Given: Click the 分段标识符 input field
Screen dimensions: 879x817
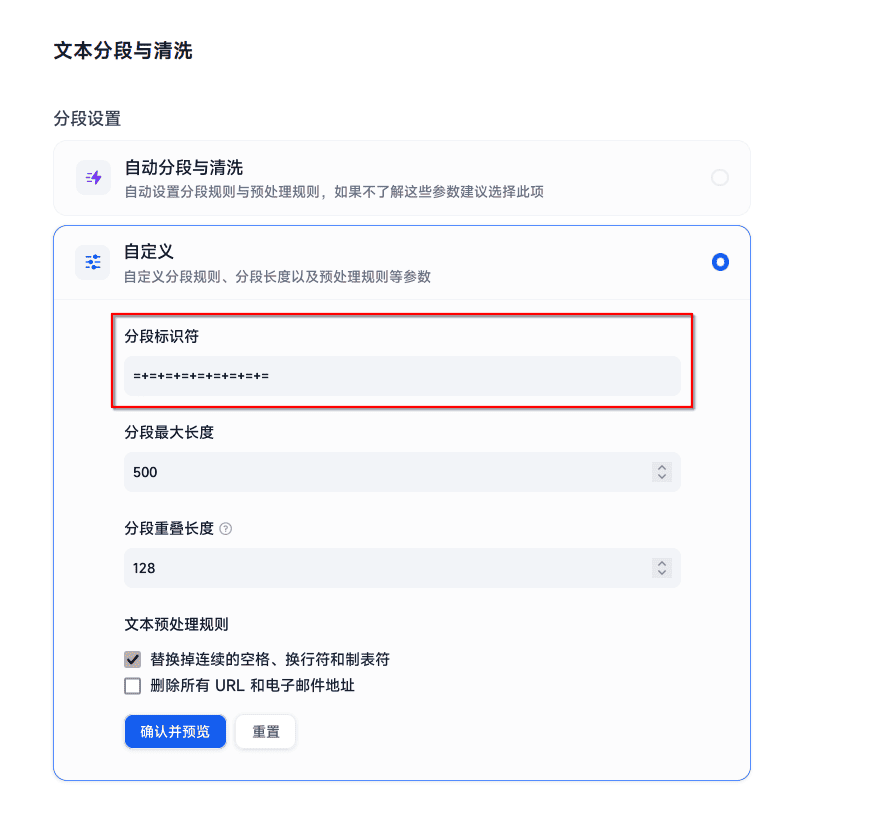Looking at the screenshot, I should 400,376.
